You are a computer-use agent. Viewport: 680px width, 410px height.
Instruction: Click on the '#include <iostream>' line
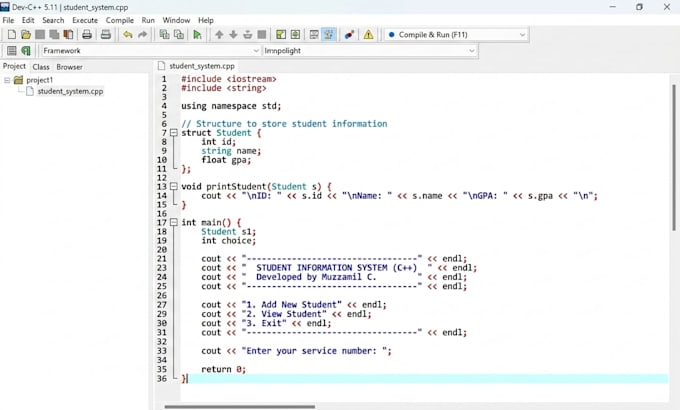coord(229,79)
